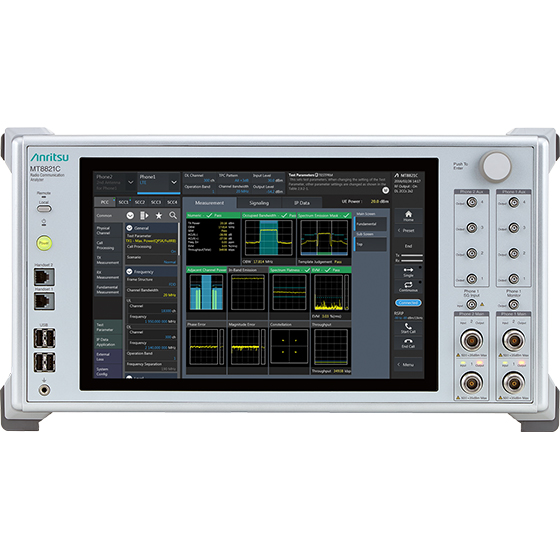Open Fundamental Measurement category

tap(108, 289)
